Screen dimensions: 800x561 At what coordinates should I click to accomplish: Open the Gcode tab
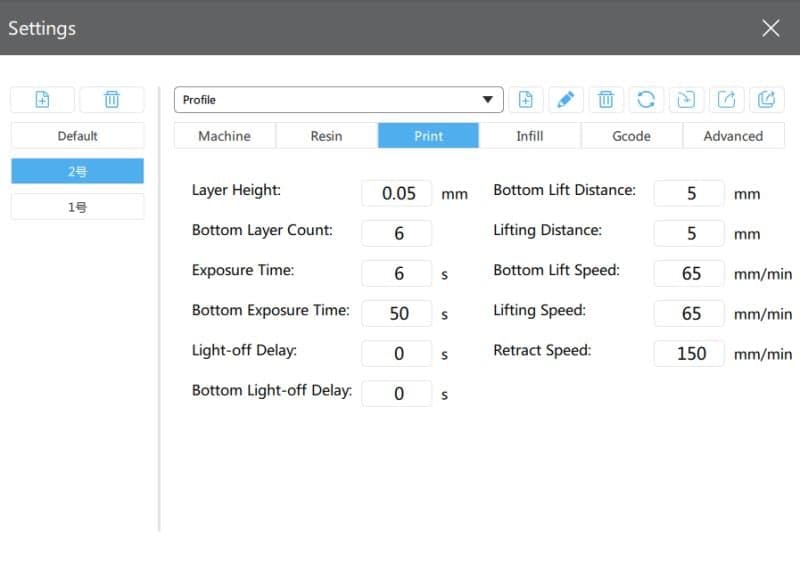coord(631,136)
